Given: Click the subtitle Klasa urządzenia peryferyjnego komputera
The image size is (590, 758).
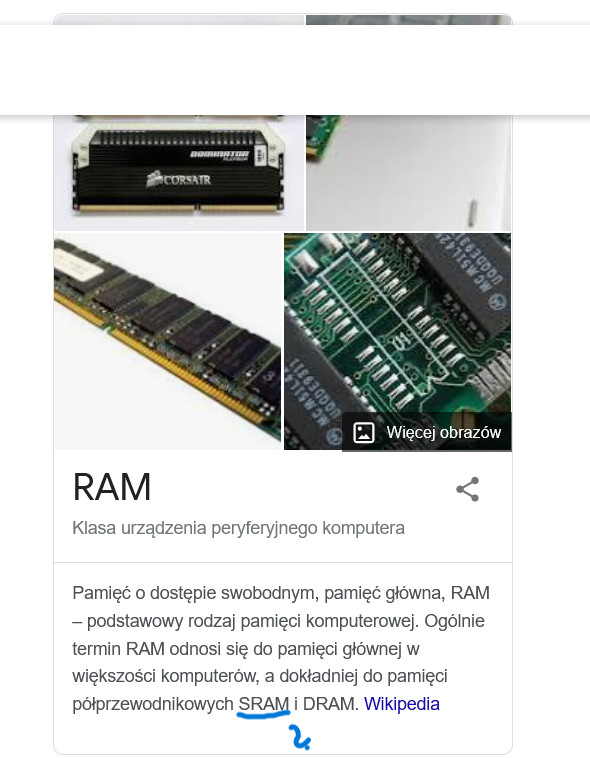Looking at the screenshot, I should point(238,528).
